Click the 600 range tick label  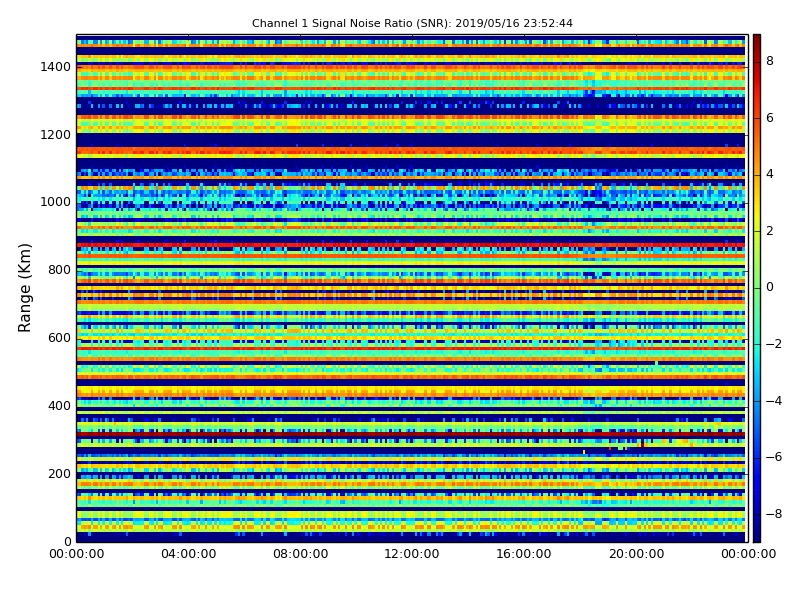click(x=59, y=338)
